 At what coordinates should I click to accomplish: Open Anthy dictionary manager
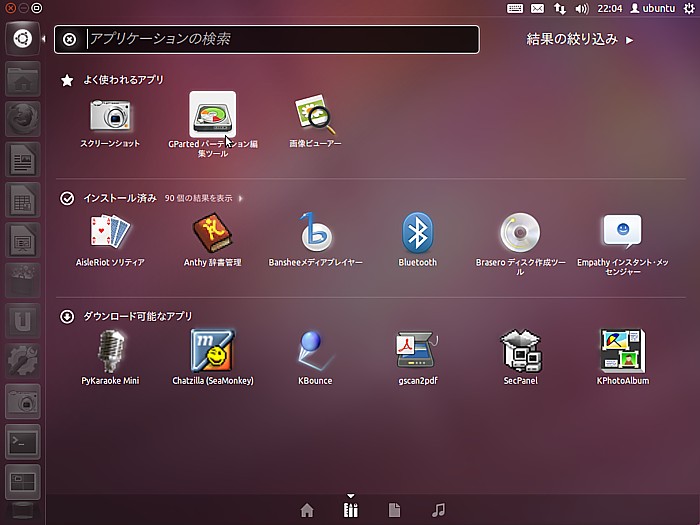(x=212, y=241)
